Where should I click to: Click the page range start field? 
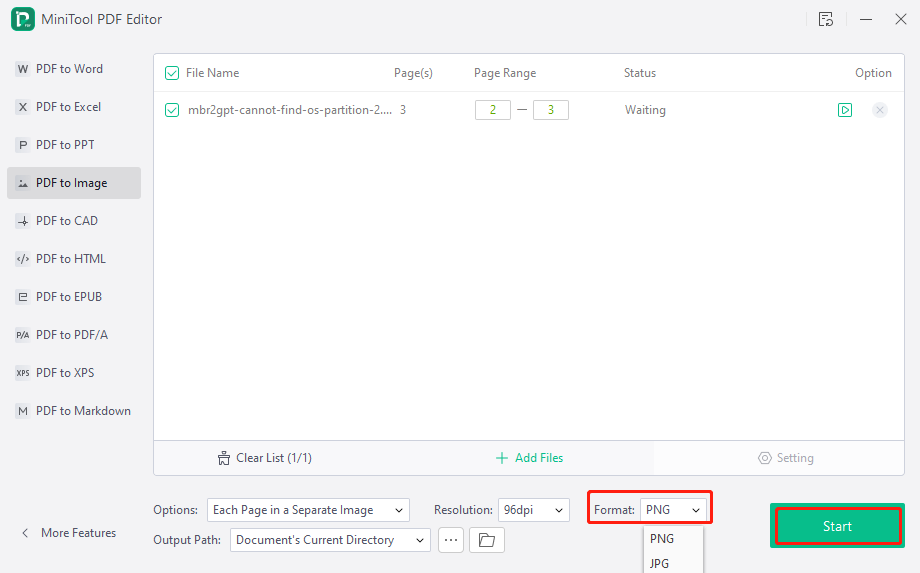click(x=492, y=110)
